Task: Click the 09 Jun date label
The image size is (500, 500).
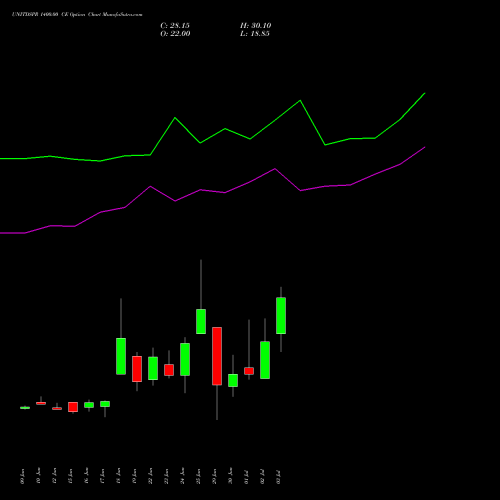Action: pyautogui.click(x=22, y=476)
